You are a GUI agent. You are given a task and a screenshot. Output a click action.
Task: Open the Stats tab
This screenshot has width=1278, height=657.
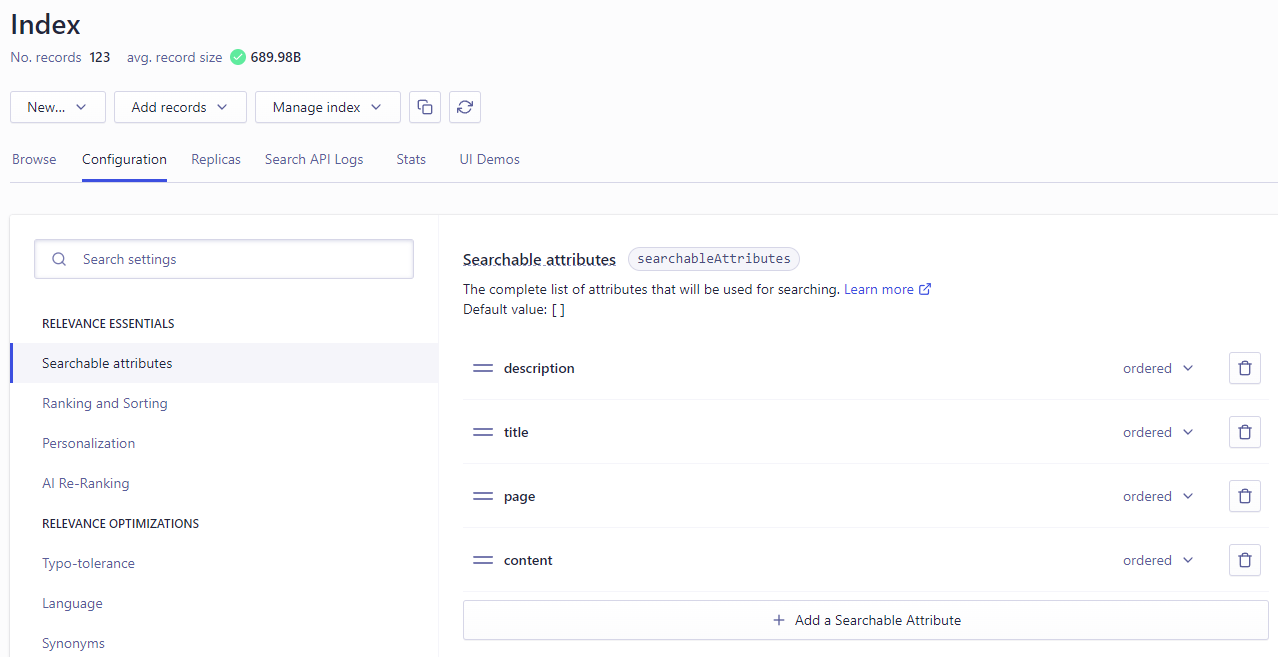coord(411,159)
